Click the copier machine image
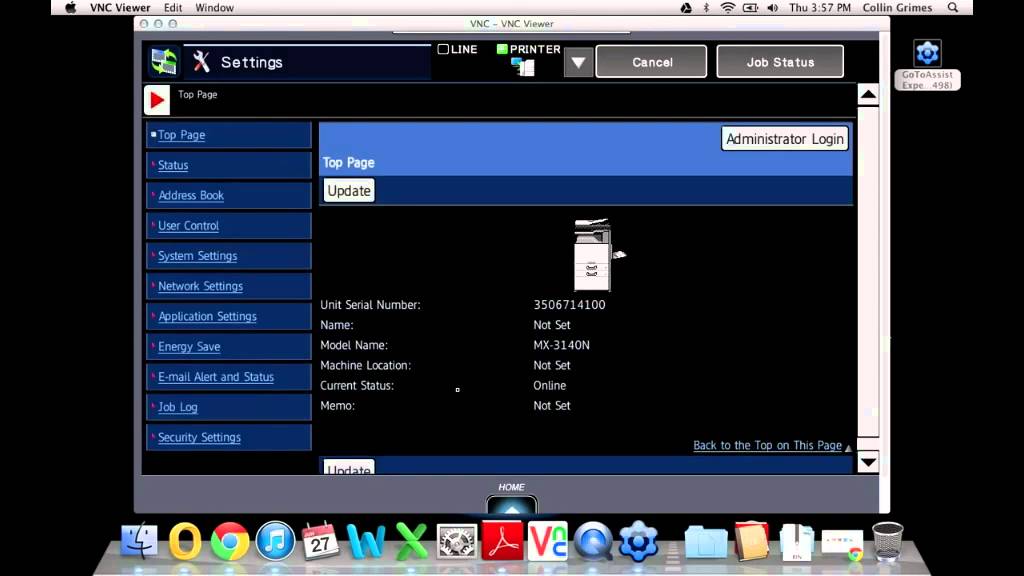The width and height of the screenshot is (1024, 576). [x=599, y=255]
